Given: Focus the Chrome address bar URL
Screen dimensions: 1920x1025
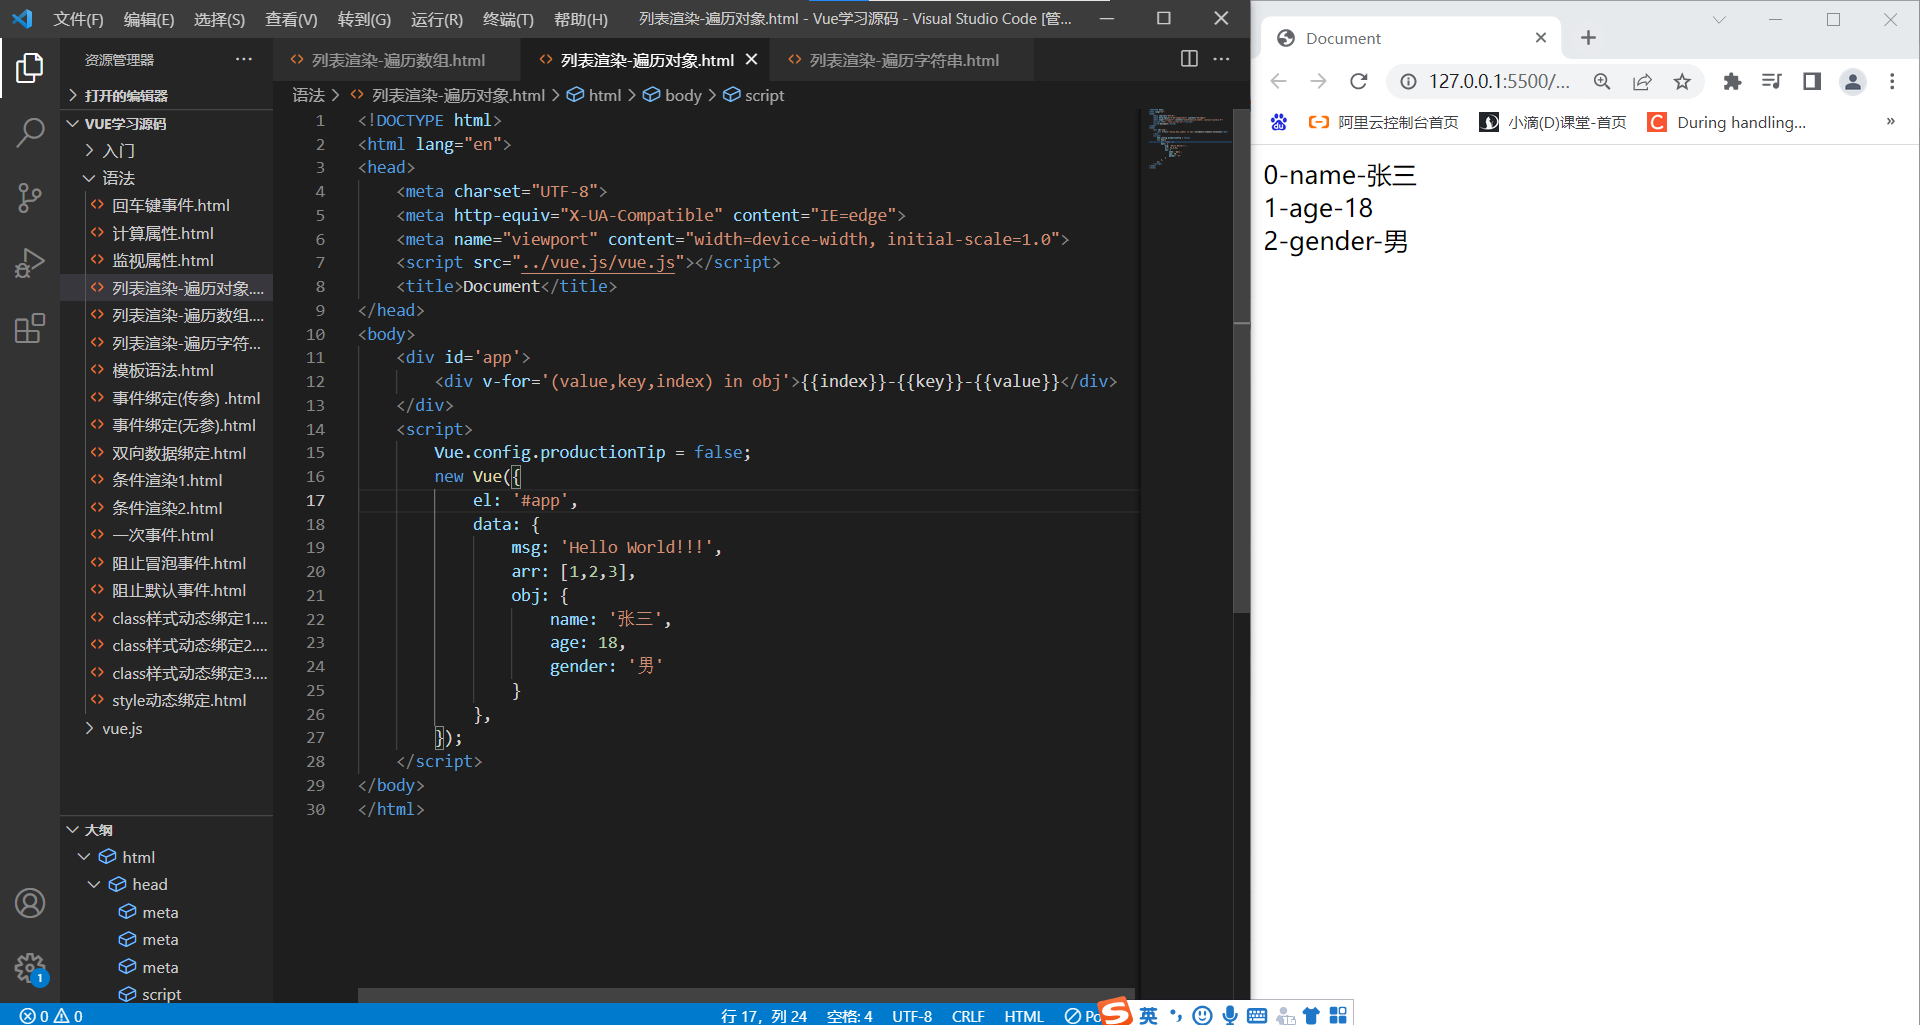Looking at the screenshot, I should pyautogui.click(x=1498, y=82).
